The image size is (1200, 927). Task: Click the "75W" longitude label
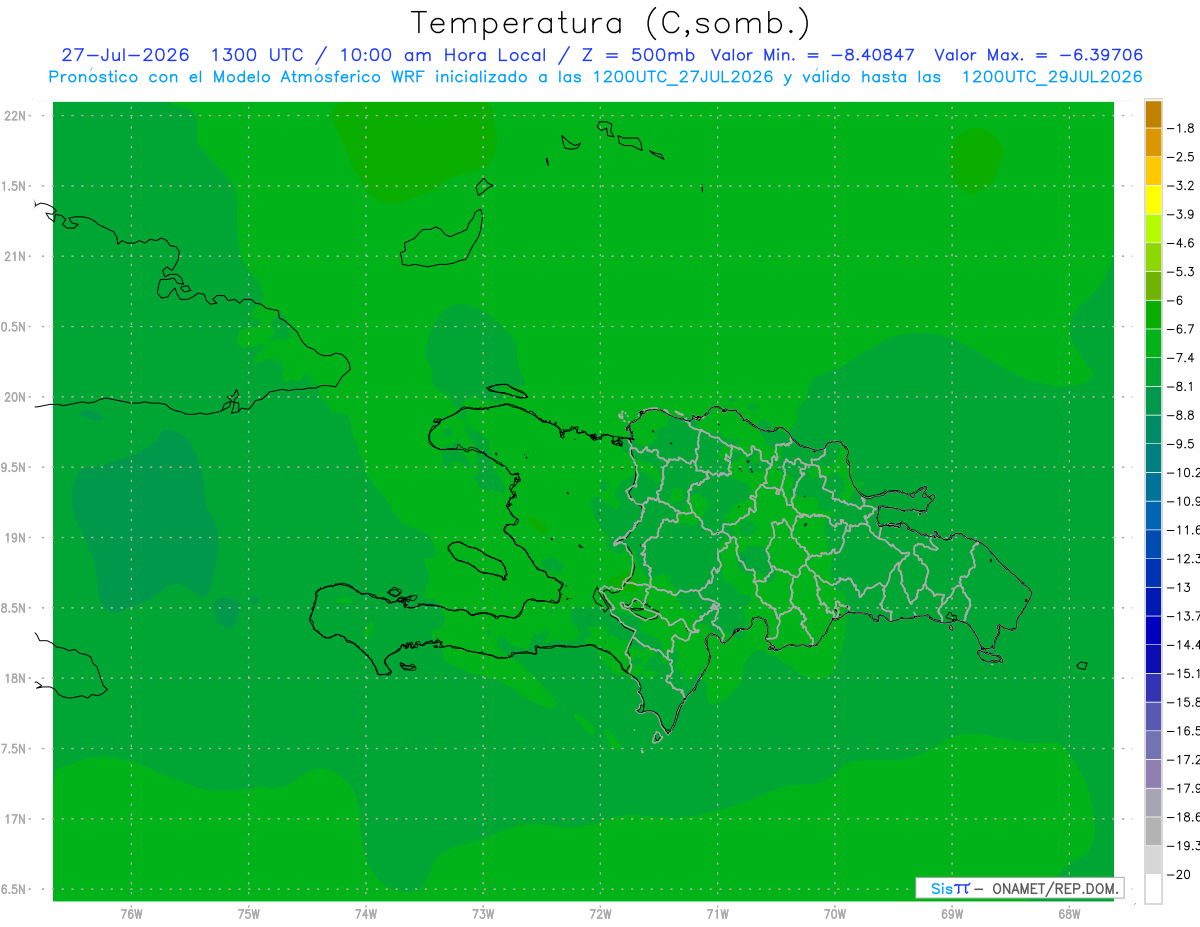249,914
